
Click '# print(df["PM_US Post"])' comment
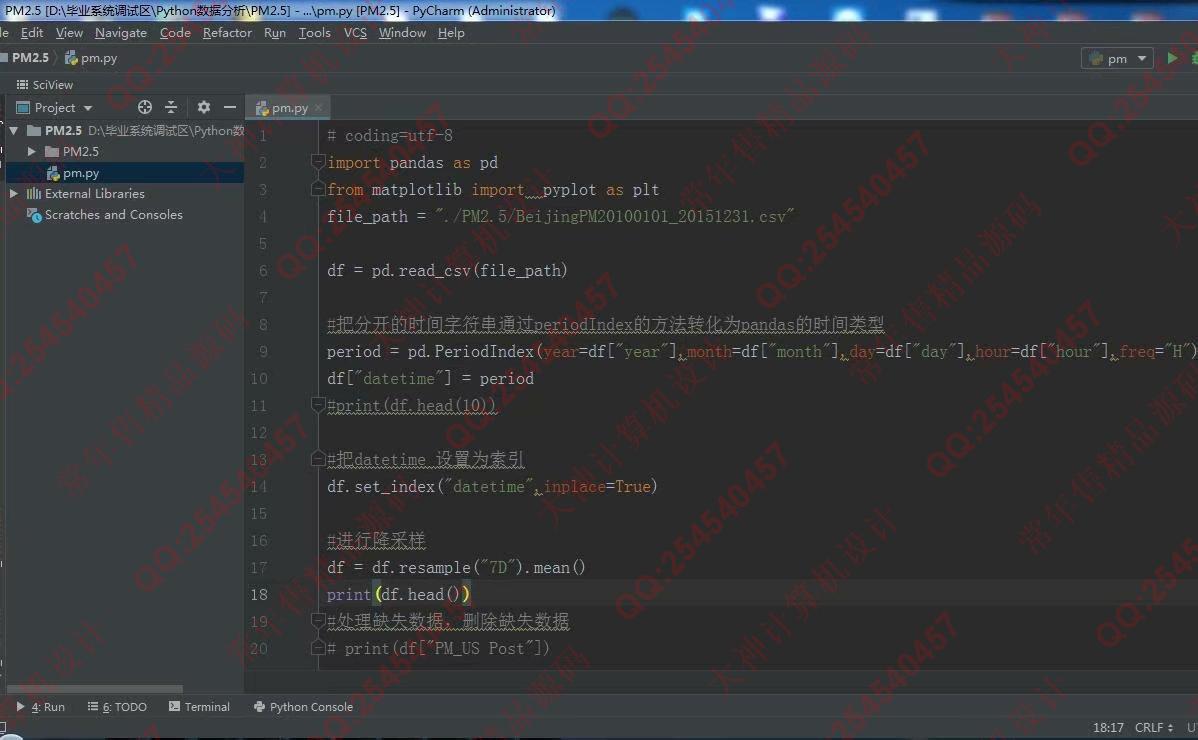438,648
